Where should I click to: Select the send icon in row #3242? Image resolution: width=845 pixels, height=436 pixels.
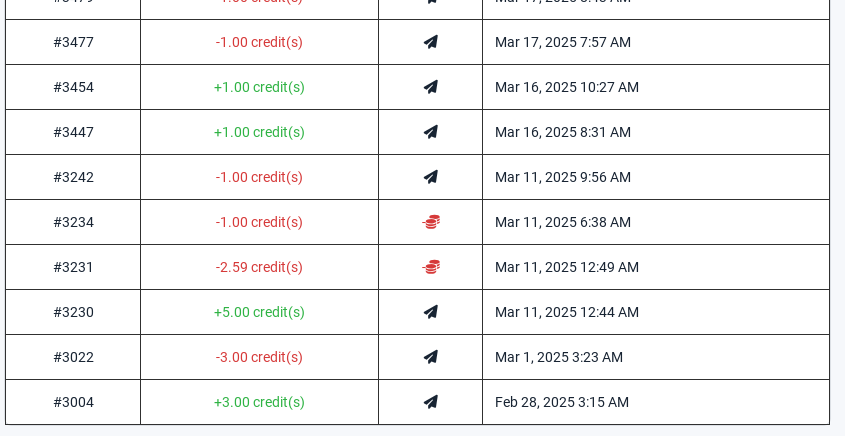431,177
